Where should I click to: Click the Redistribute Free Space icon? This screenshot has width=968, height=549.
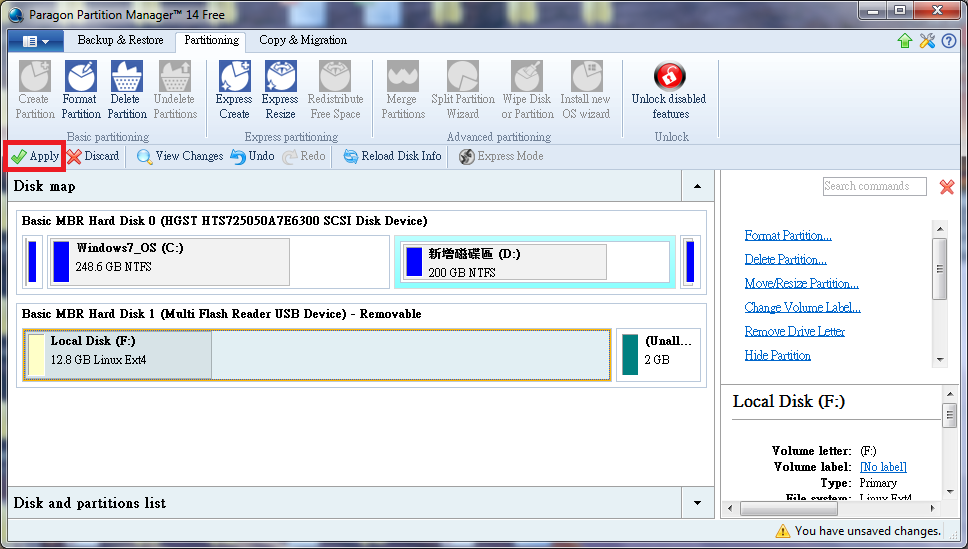coord(335,90)
